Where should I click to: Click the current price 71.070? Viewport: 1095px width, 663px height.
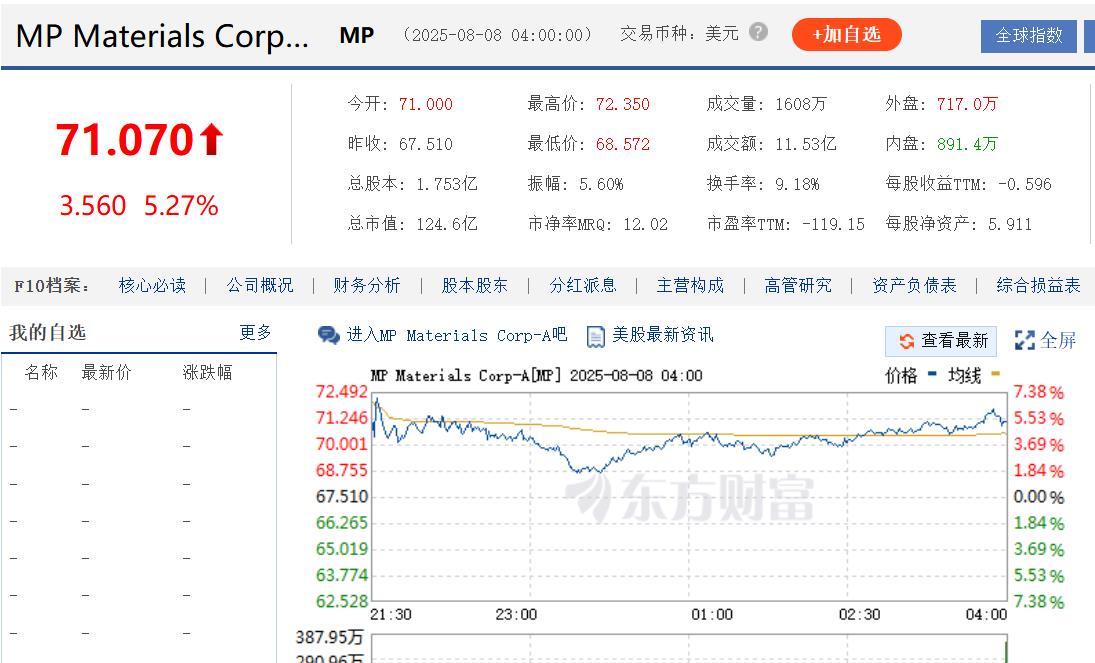pos(124,140)
